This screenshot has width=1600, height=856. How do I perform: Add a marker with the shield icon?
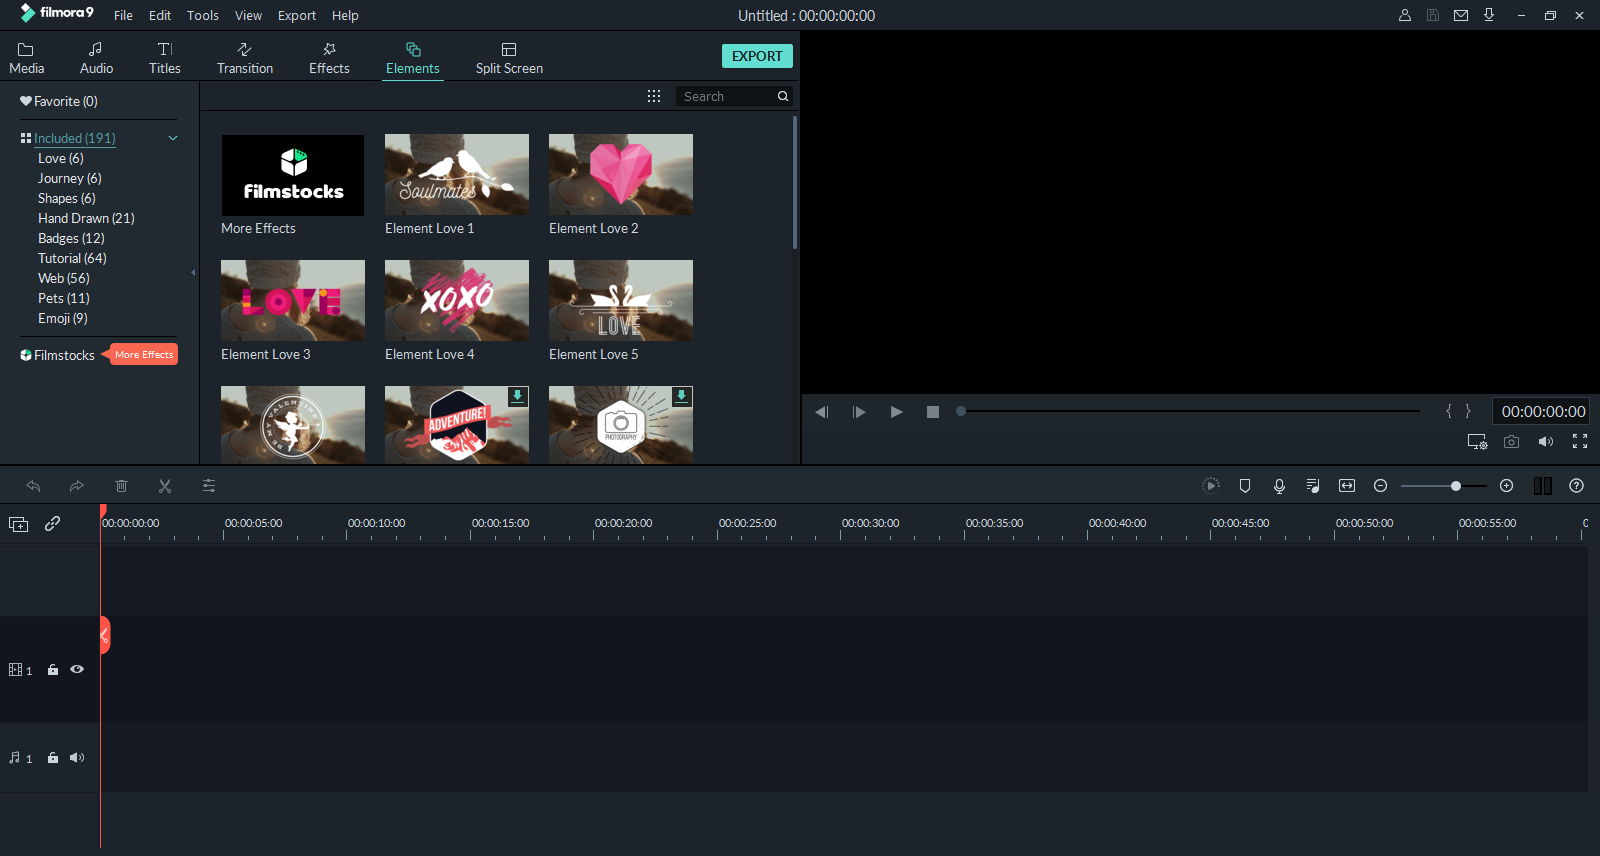tap(1245, 486)
